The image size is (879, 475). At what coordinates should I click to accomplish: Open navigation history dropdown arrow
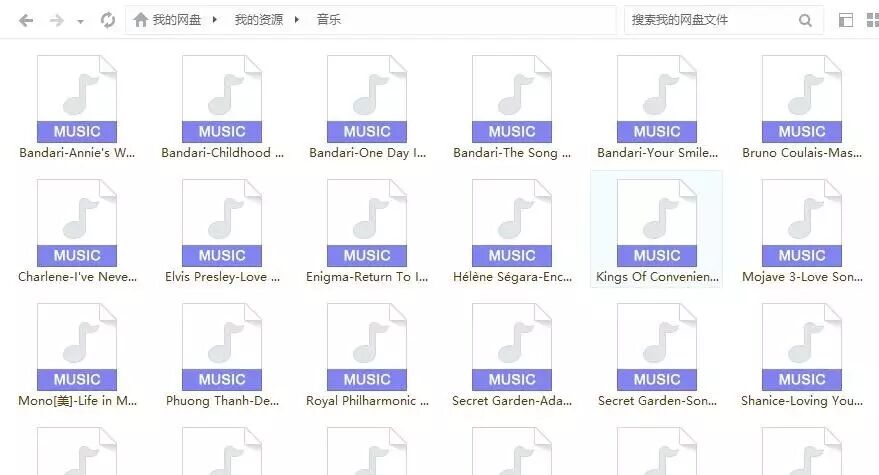[80, 22]
